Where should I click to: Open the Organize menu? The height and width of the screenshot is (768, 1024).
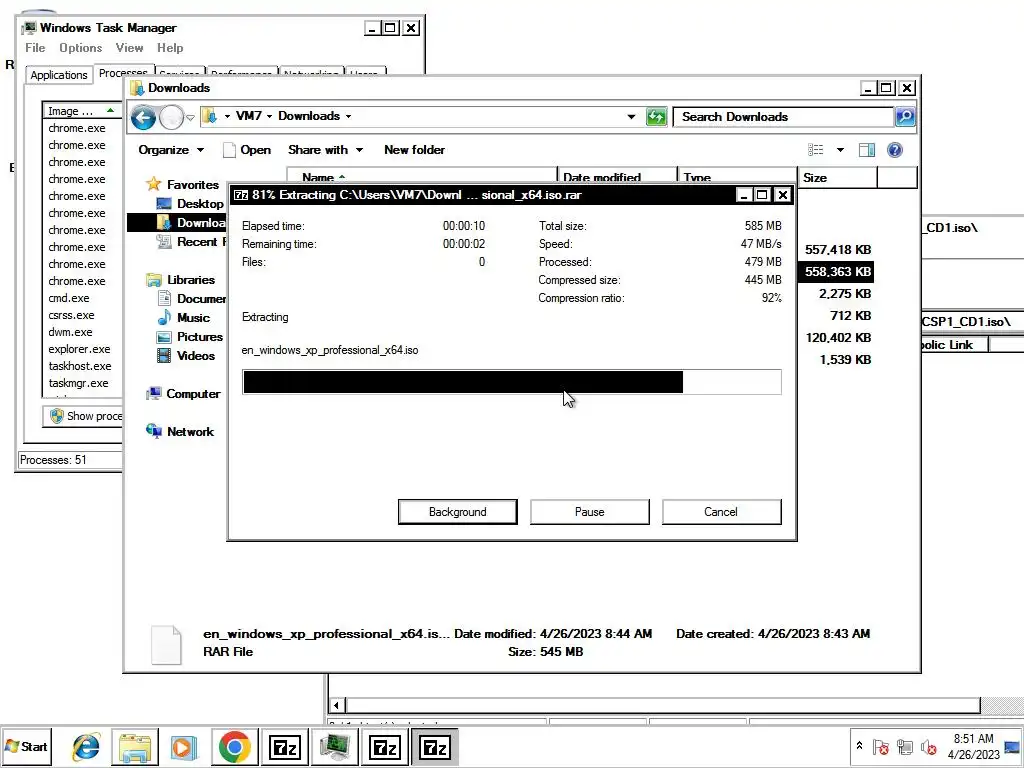point(170,150)
